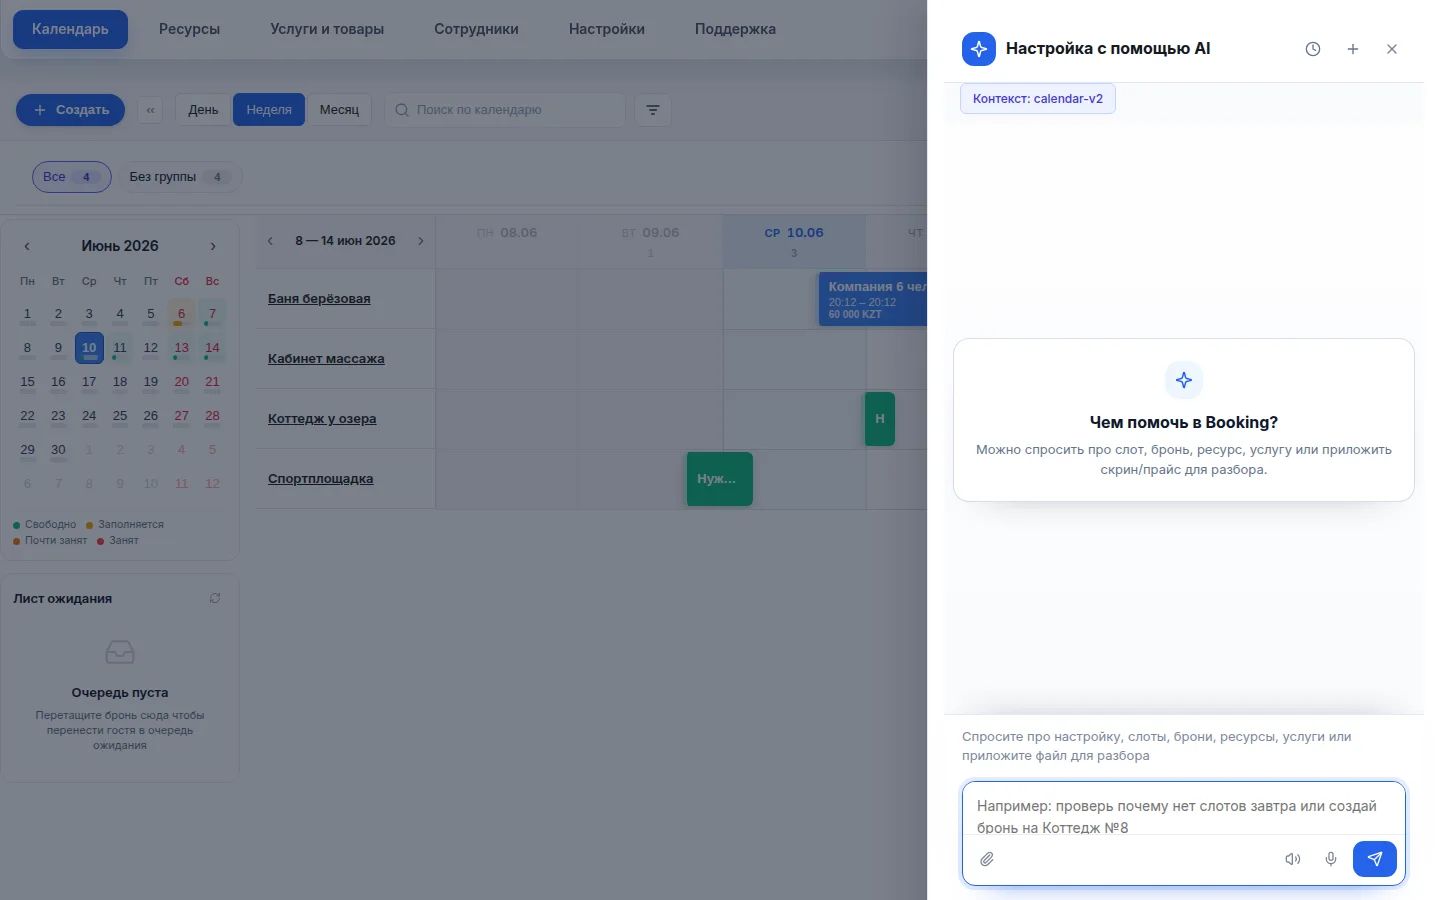Viewport: 1440px width, 900px height.
Task: Collapse sidebar with double chevron button
Action: [150, 110]
